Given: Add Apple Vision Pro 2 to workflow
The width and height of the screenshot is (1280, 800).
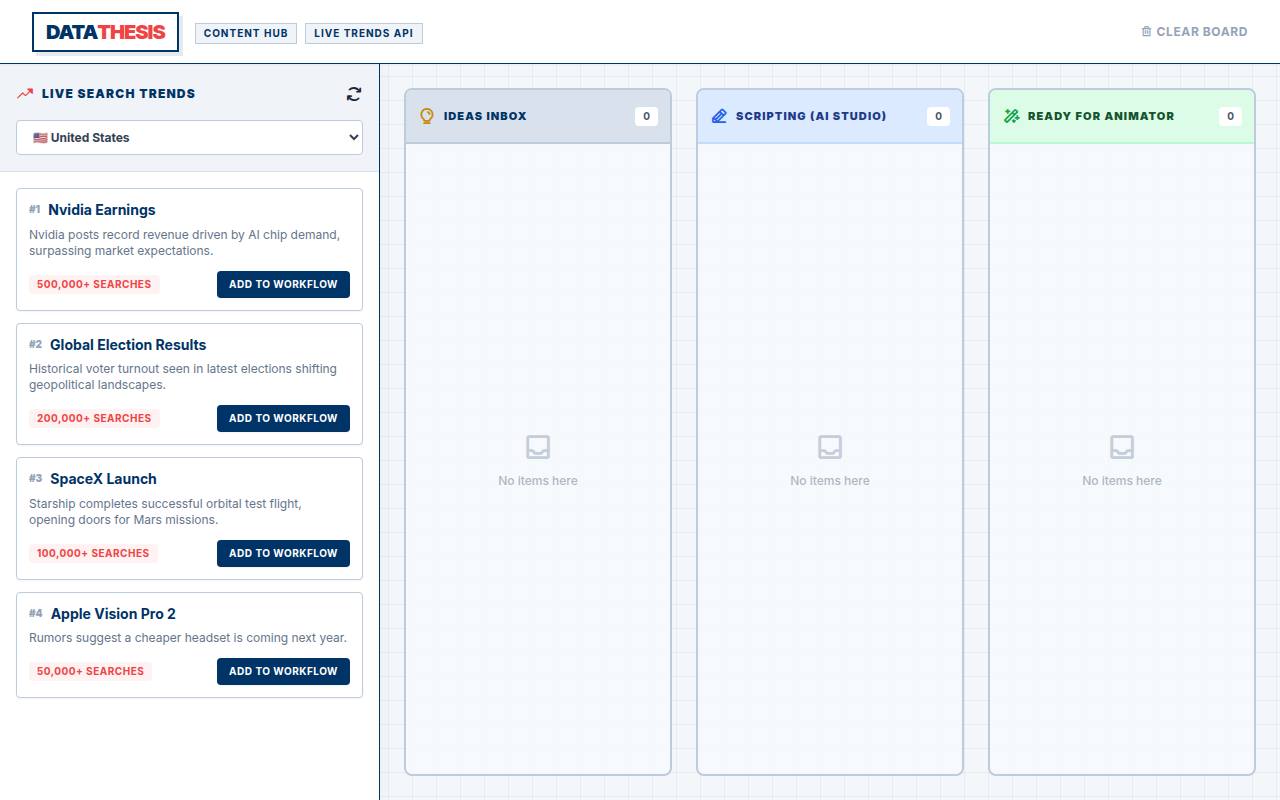Looking at the screenshot, I should pos(283,671).
